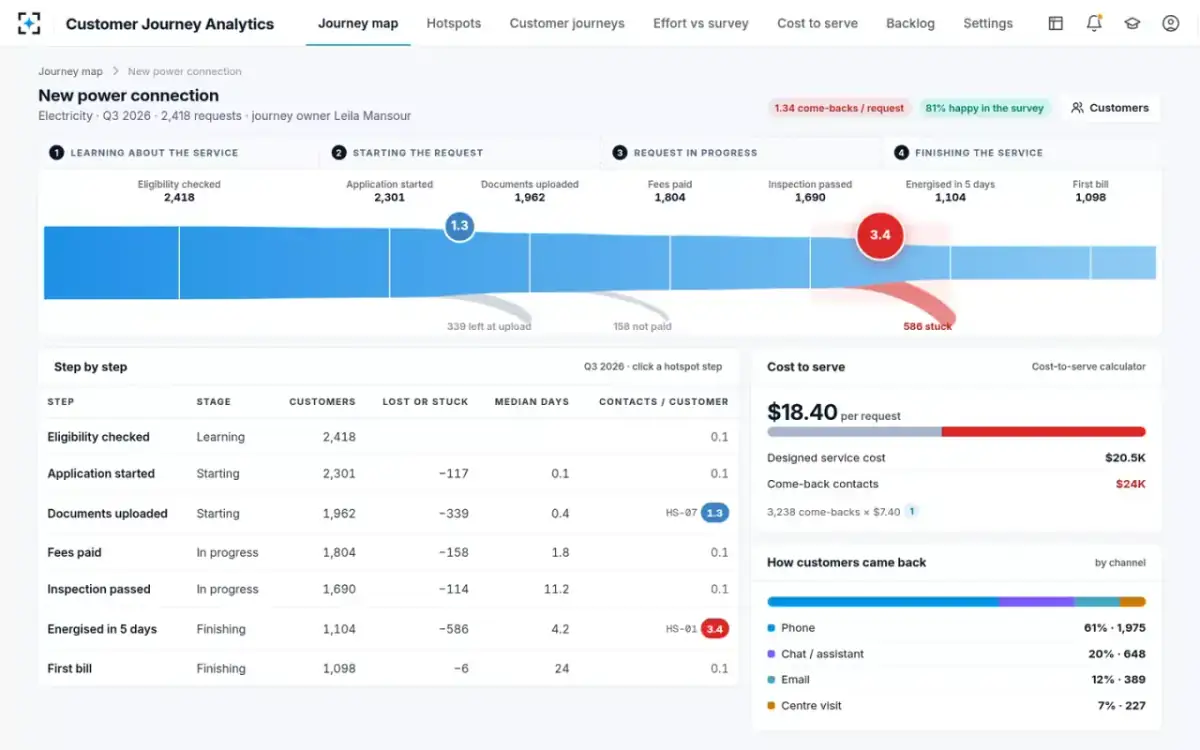Select the Energised in 5 days table row
Screen dimensions: 1200x750
point(388,629)
